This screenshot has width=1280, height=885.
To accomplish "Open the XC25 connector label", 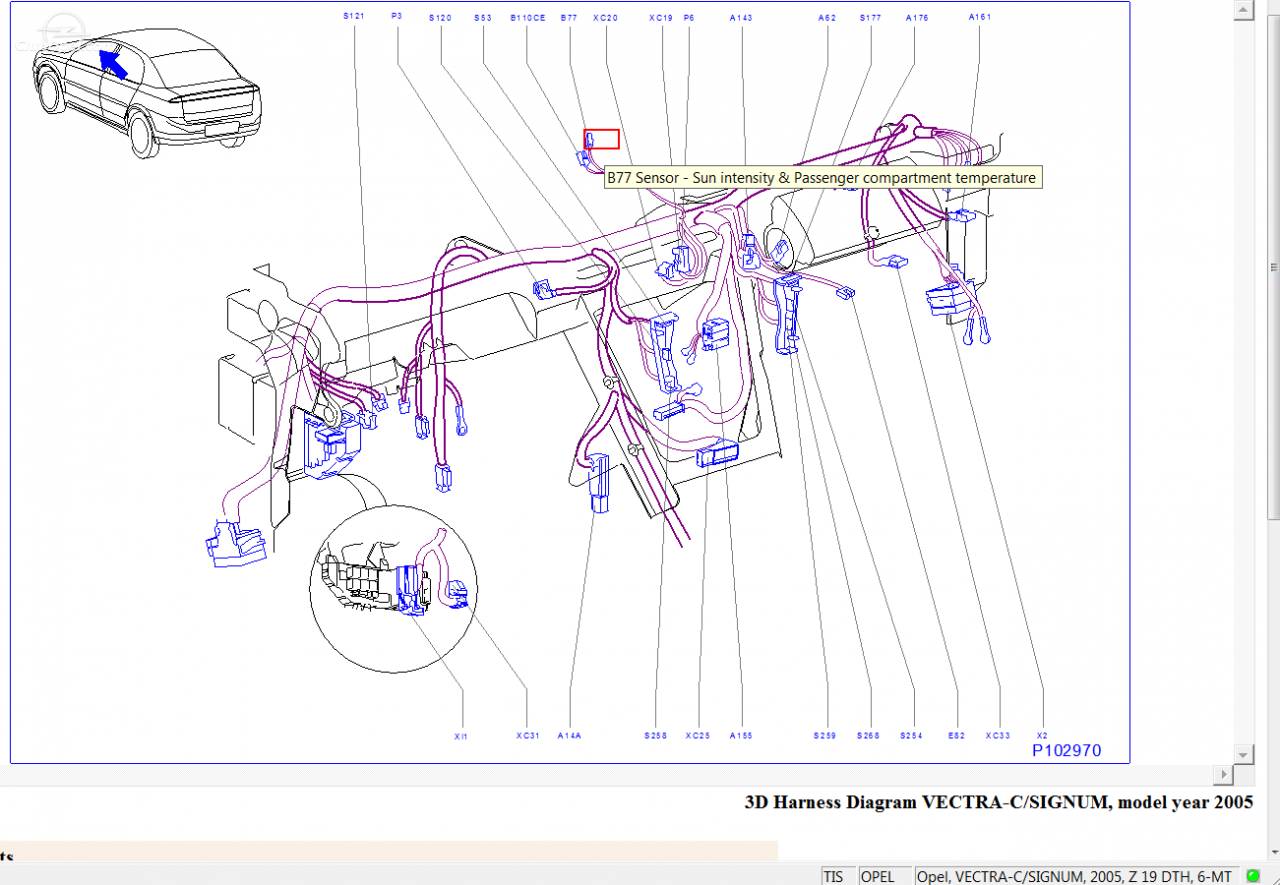I will (698, 736).
